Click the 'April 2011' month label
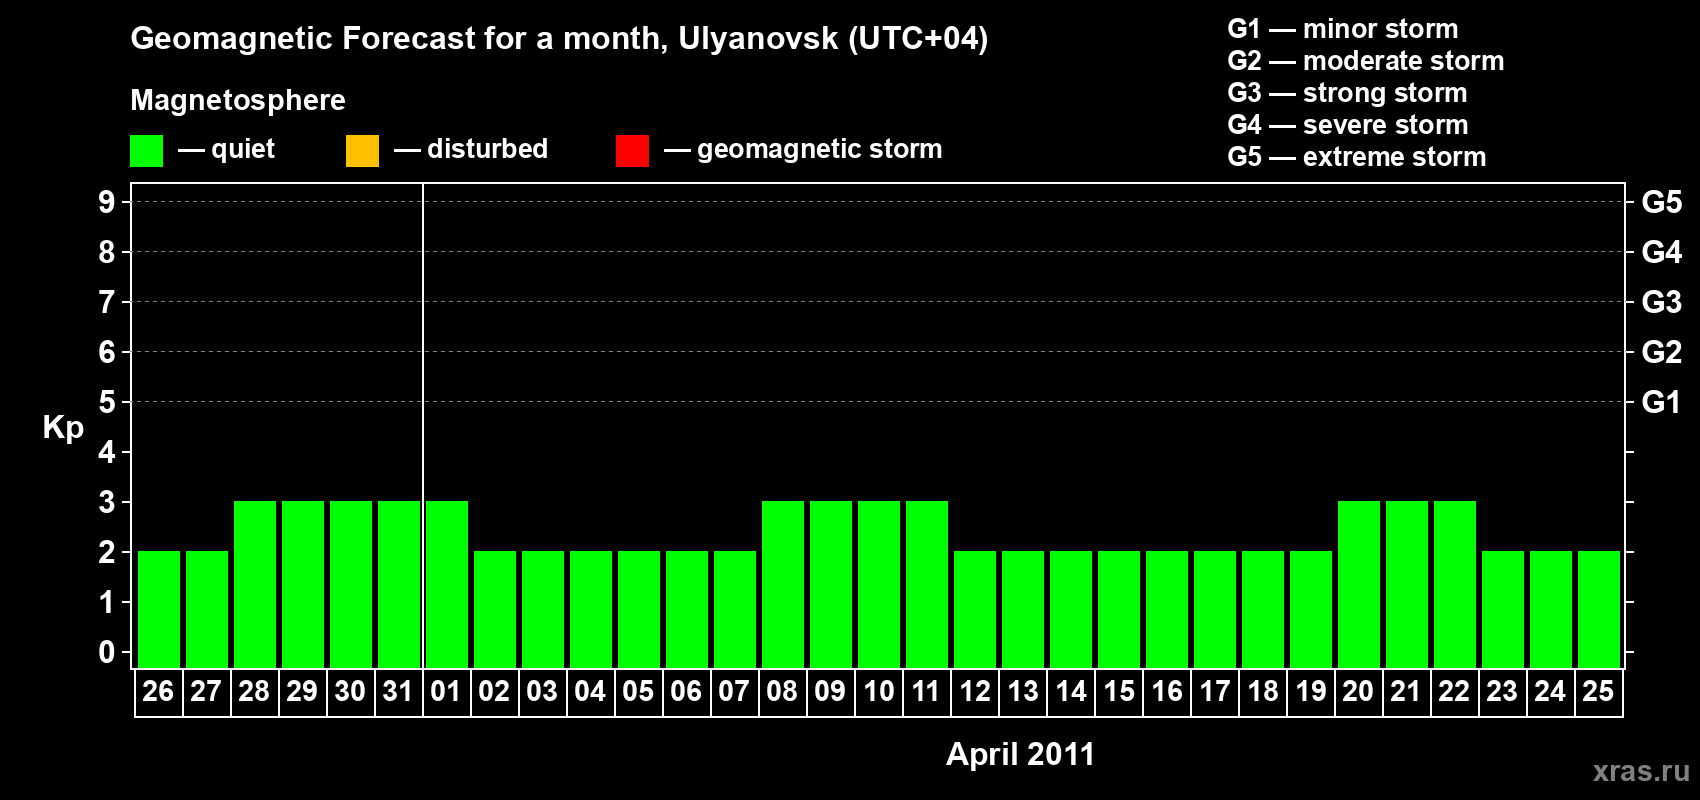 click(1020, 754)
